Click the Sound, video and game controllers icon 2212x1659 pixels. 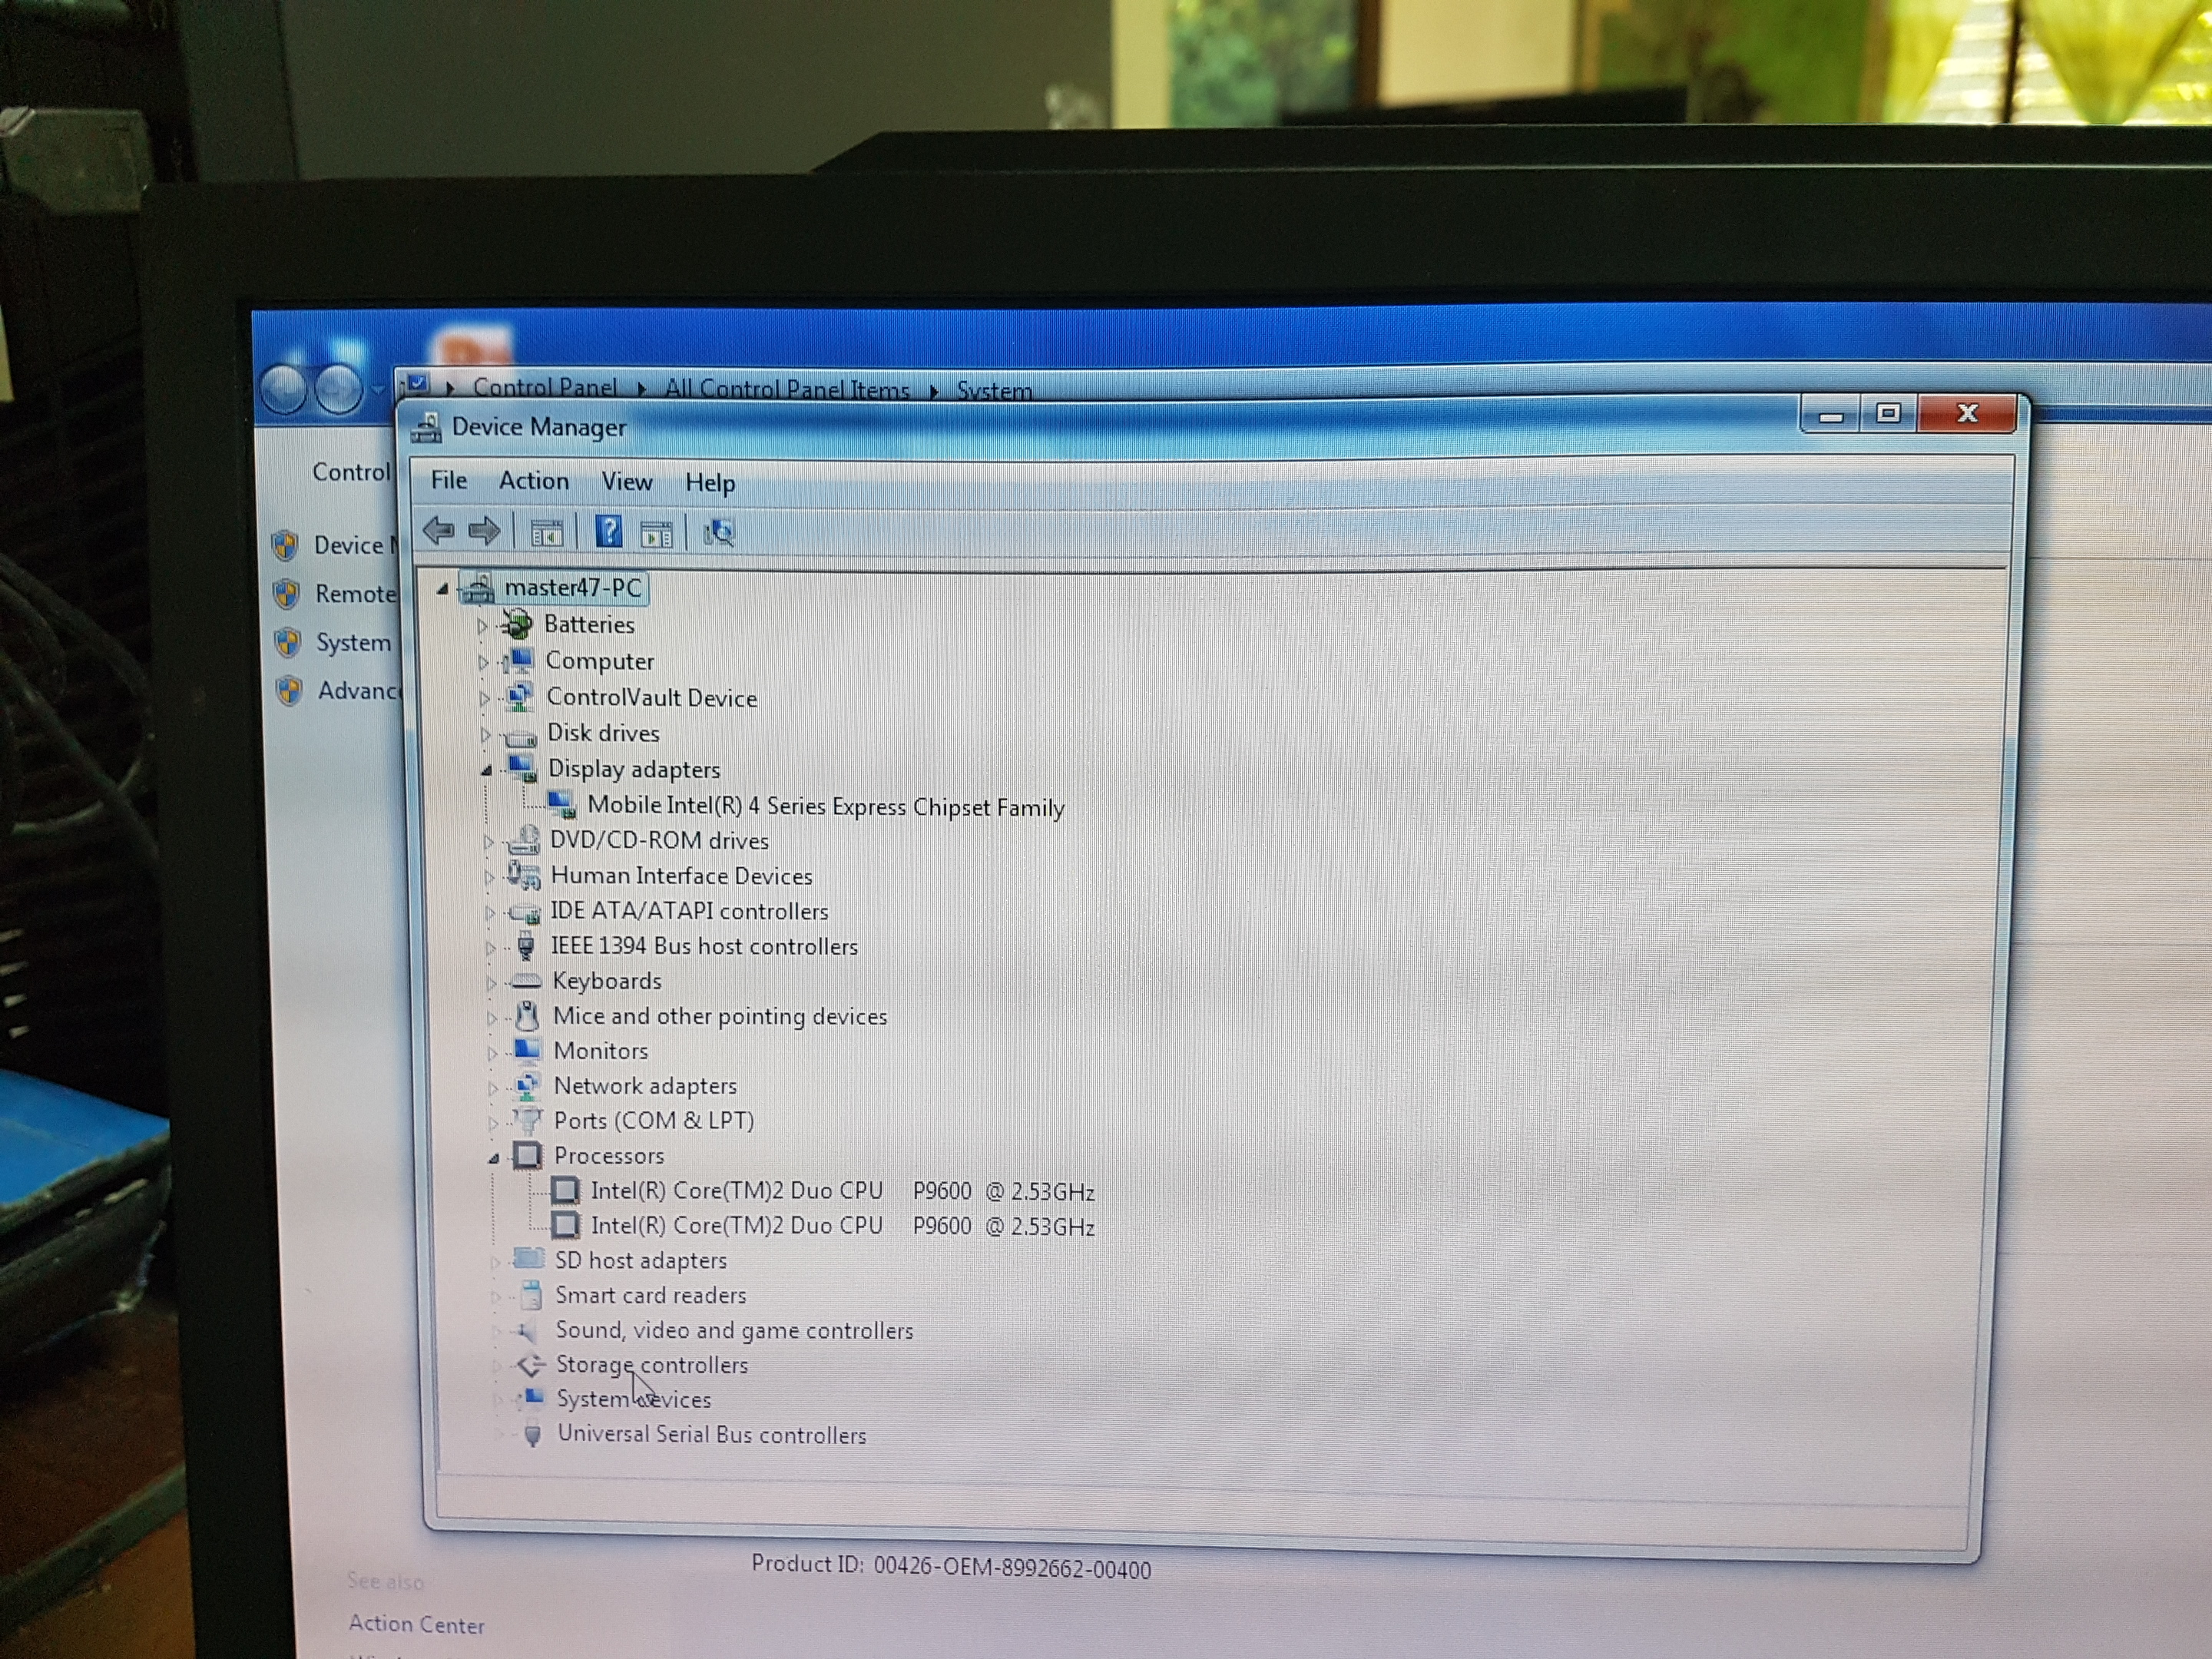527,1330
